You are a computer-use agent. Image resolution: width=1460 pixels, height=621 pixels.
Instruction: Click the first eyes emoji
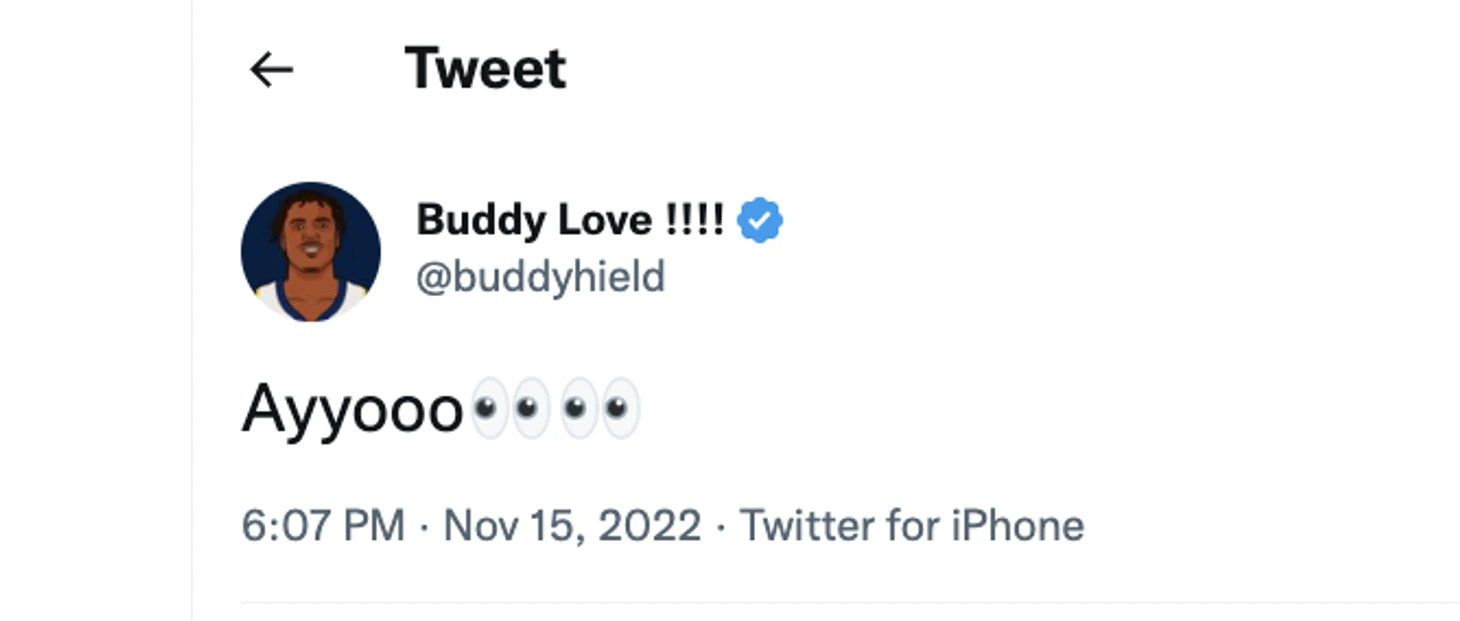(508, 408)
